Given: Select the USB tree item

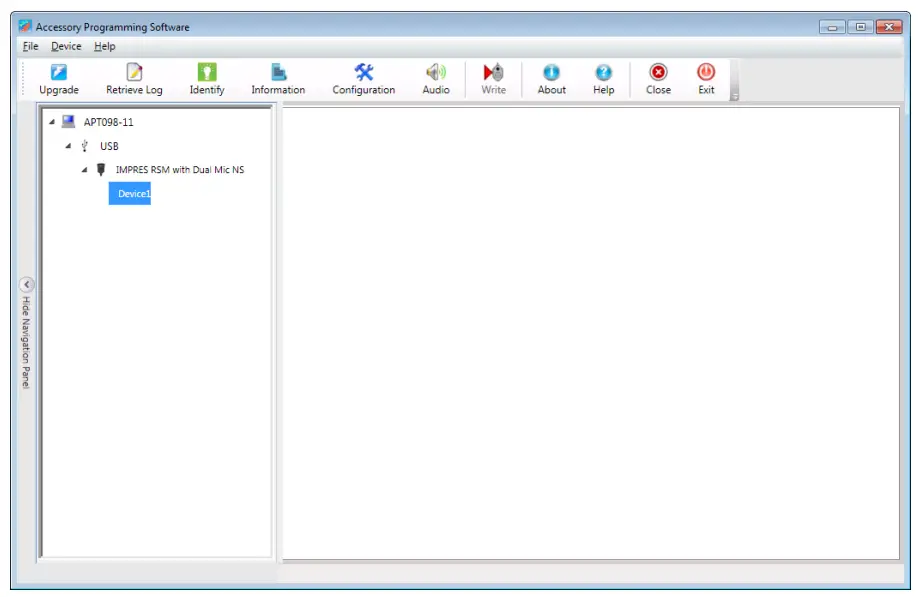Looking at the screenshot, I should click(x=109, y=146).
